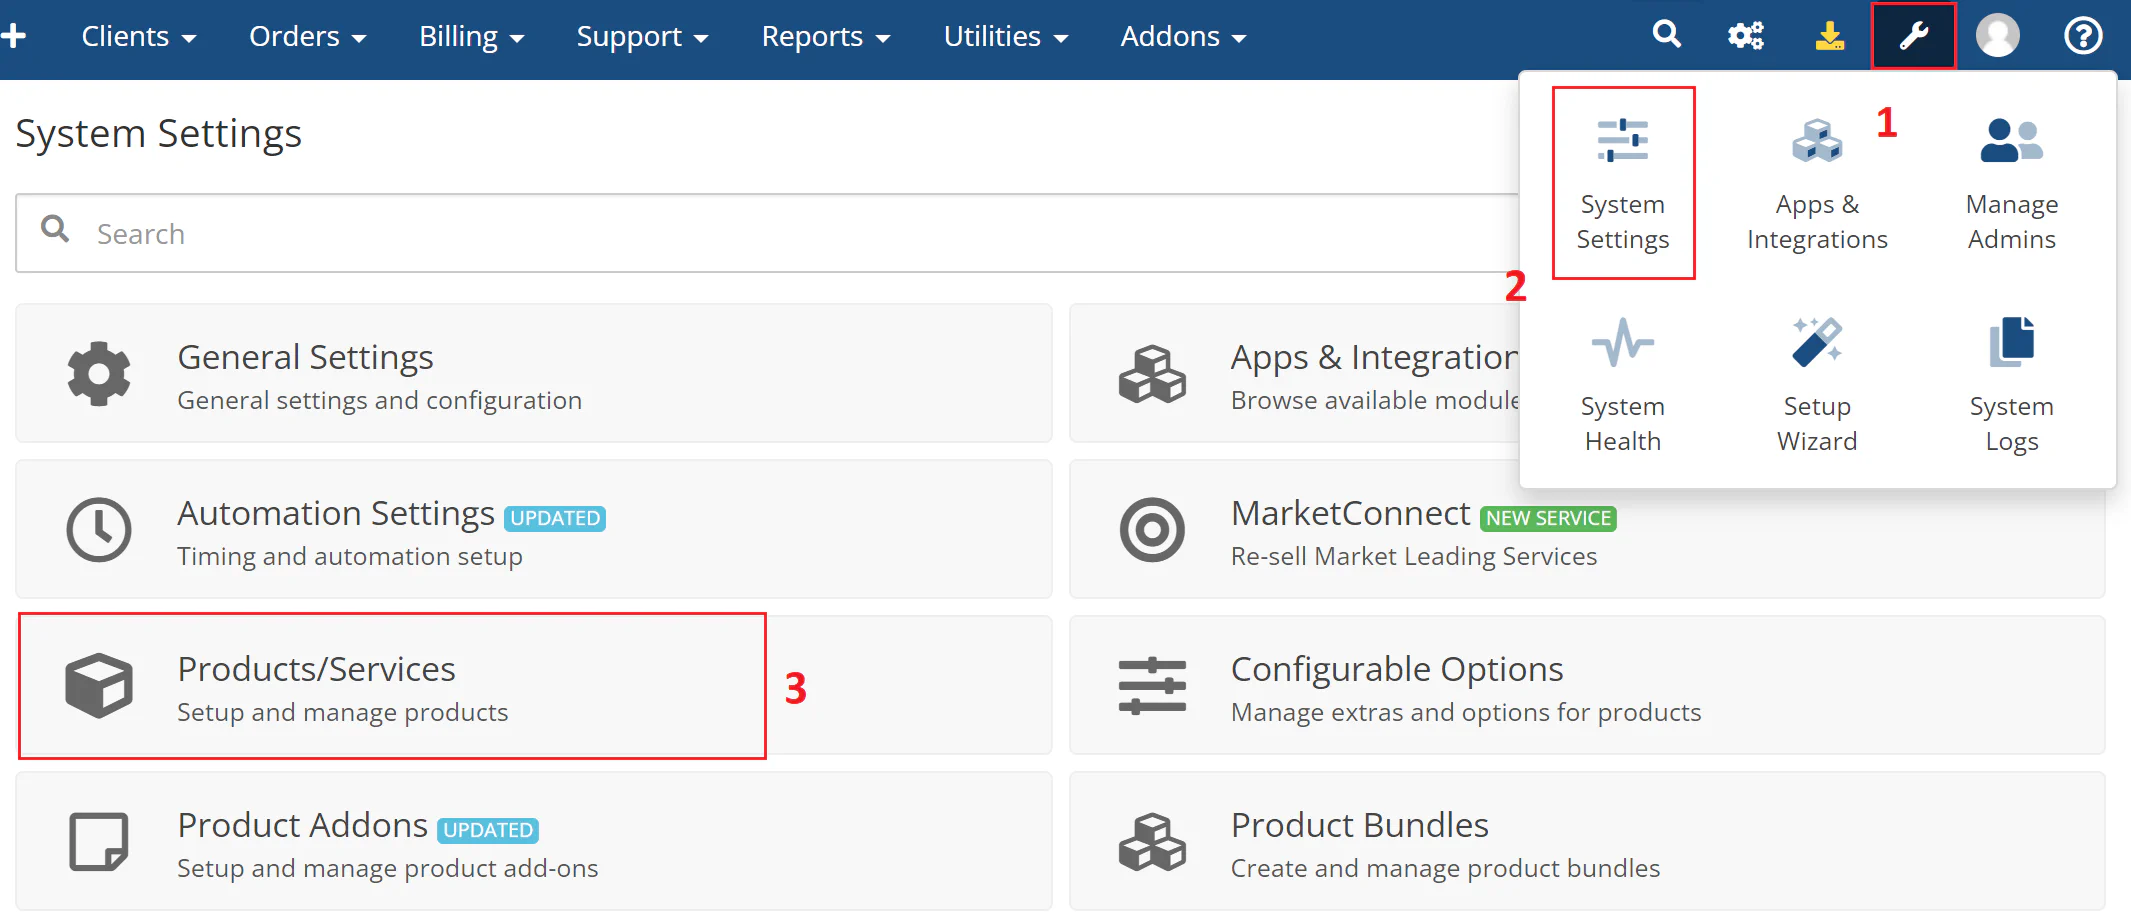Click the wrench tool icon in navbar
Viewport: 2131px width, 914px height.
pyautogui.click(x=1912, y=35)
